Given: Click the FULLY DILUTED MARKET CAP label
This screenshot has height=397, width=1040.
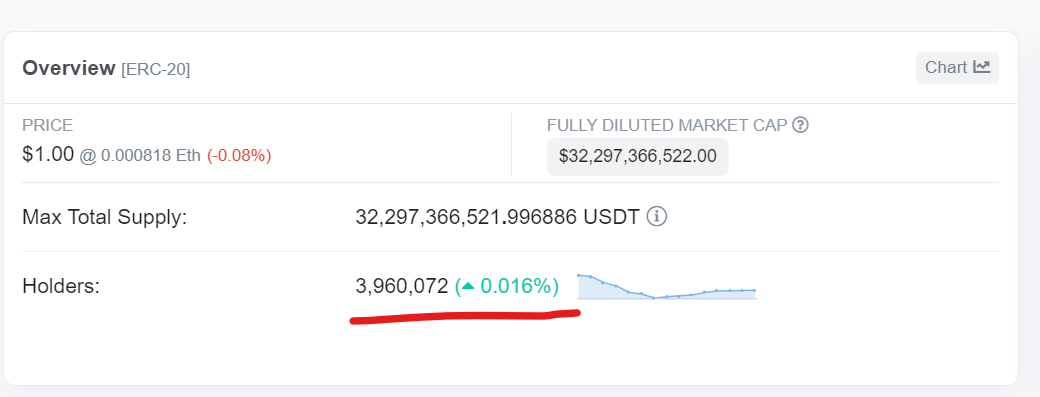Looking at the screenshot, I should 667,125.
